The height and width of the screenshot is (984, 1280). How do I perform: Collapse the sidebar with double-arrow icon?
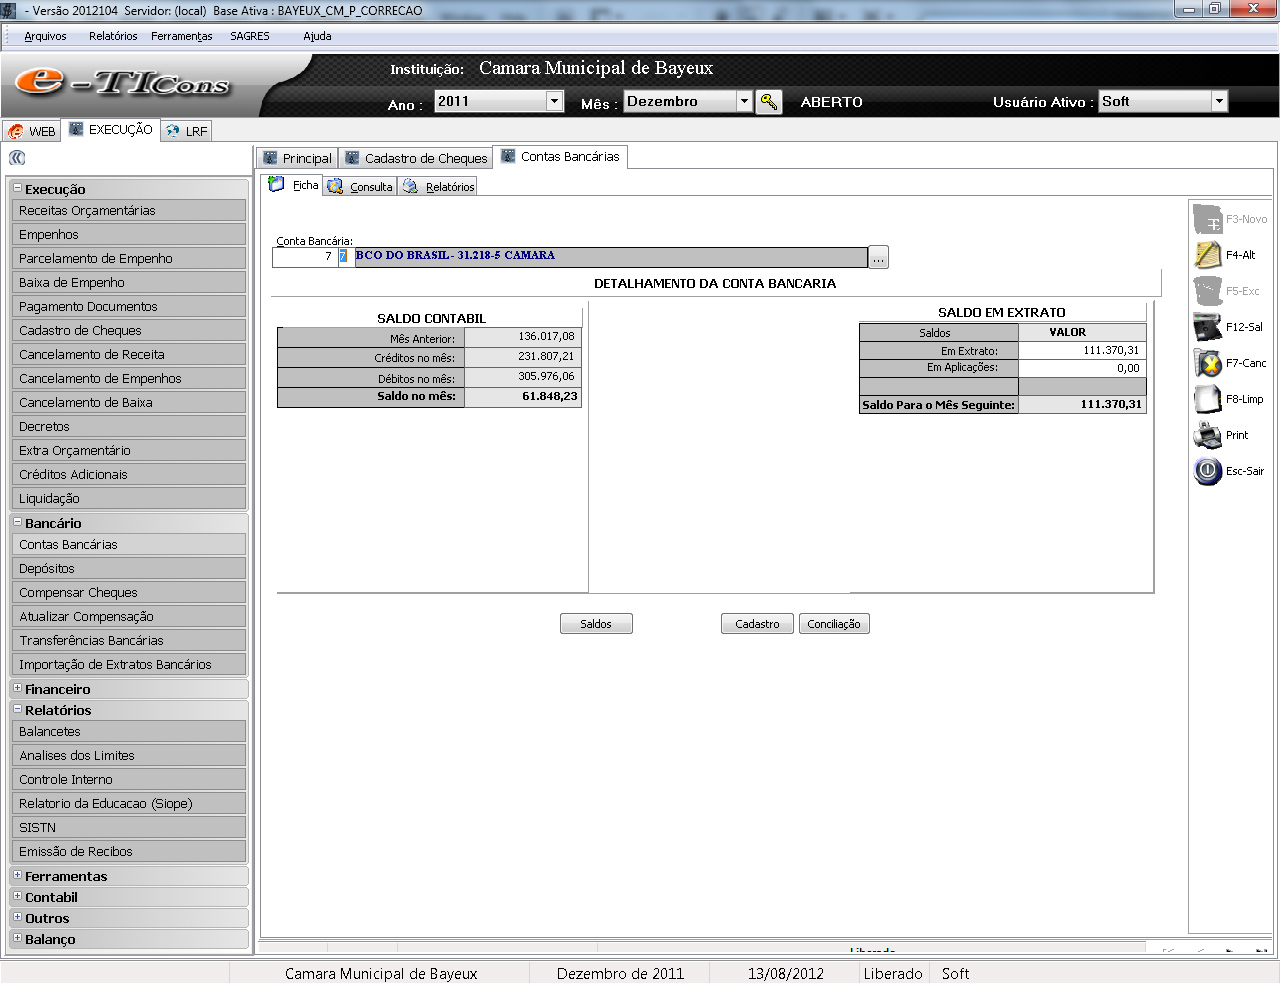tap(17, 158)
